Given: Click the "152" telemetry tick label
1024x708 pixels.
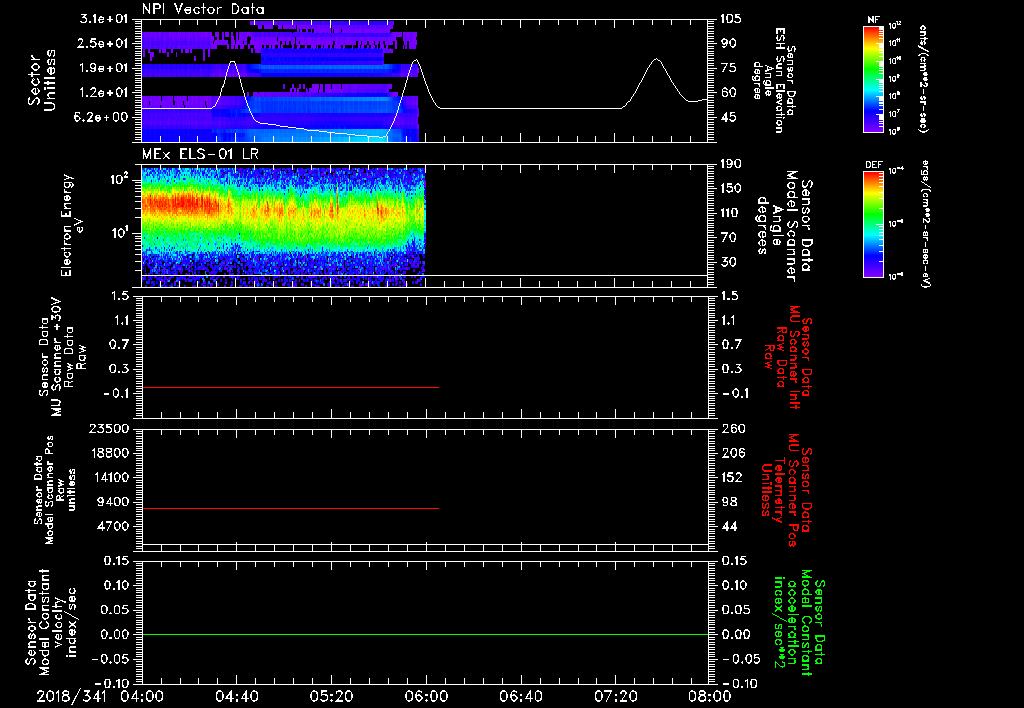Looking at the screenshot, I should pyautogui.click(x=731, y=477).
